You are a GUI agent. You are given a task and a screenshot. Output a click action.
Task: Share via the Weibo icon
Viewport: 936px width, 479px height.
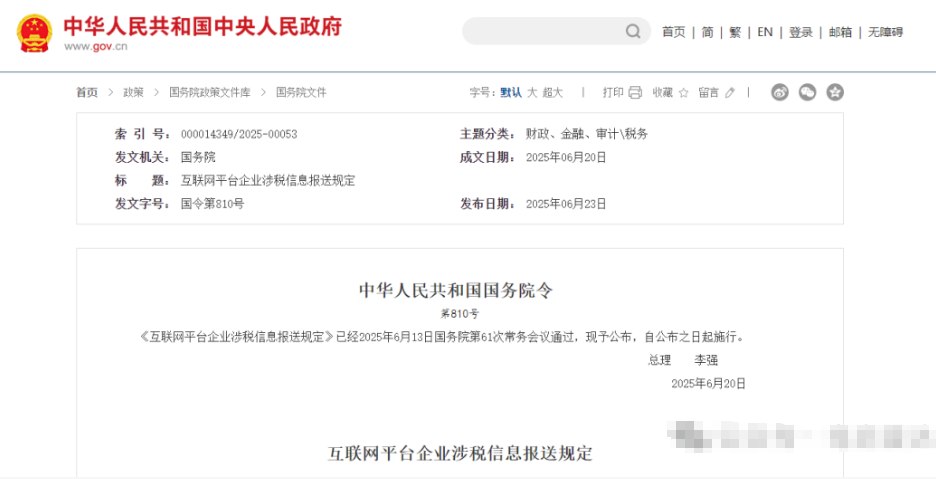tap(780, 92)
